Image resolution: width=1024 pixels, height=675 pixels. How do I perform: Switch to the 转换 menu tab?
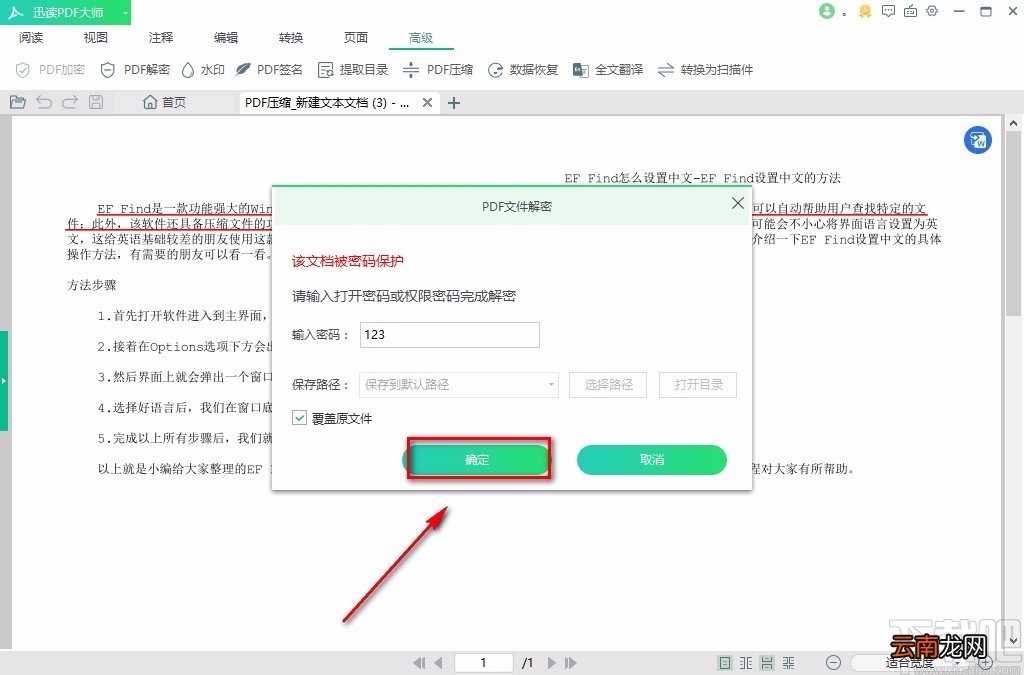pos(291,37)
